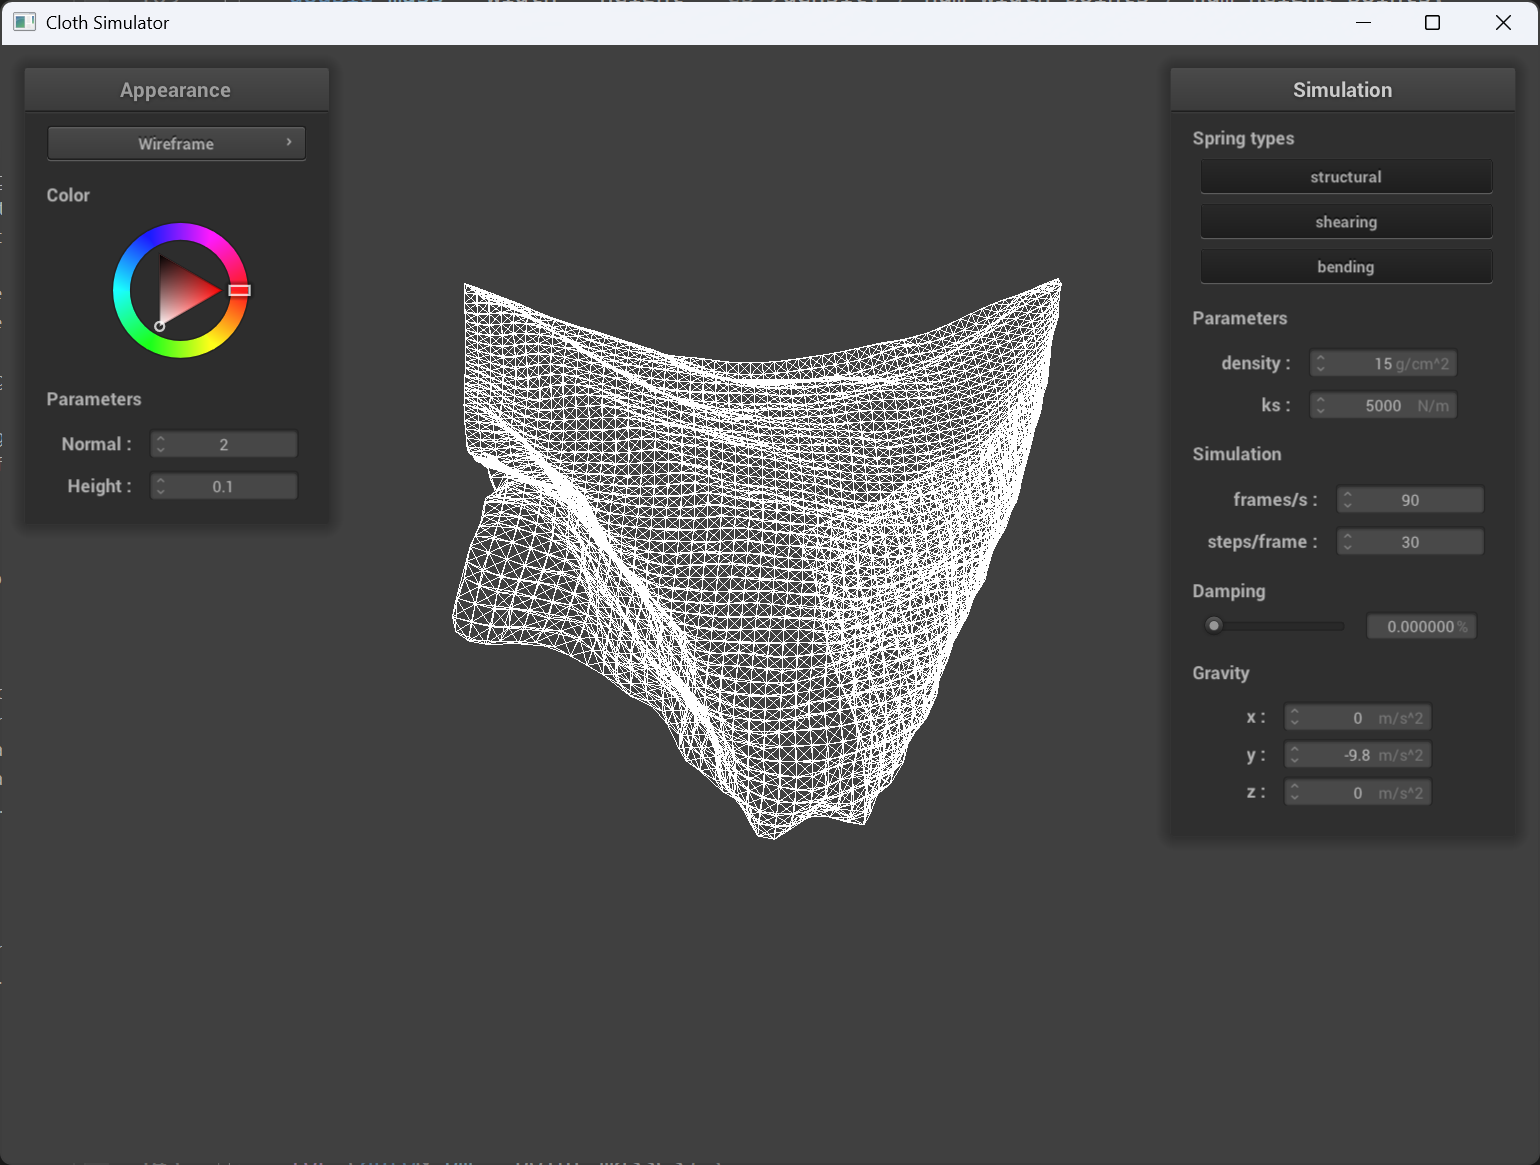Click the ks spring constant field
The width and height of the screenshot is (1540, 1165).
[1383, 405]
